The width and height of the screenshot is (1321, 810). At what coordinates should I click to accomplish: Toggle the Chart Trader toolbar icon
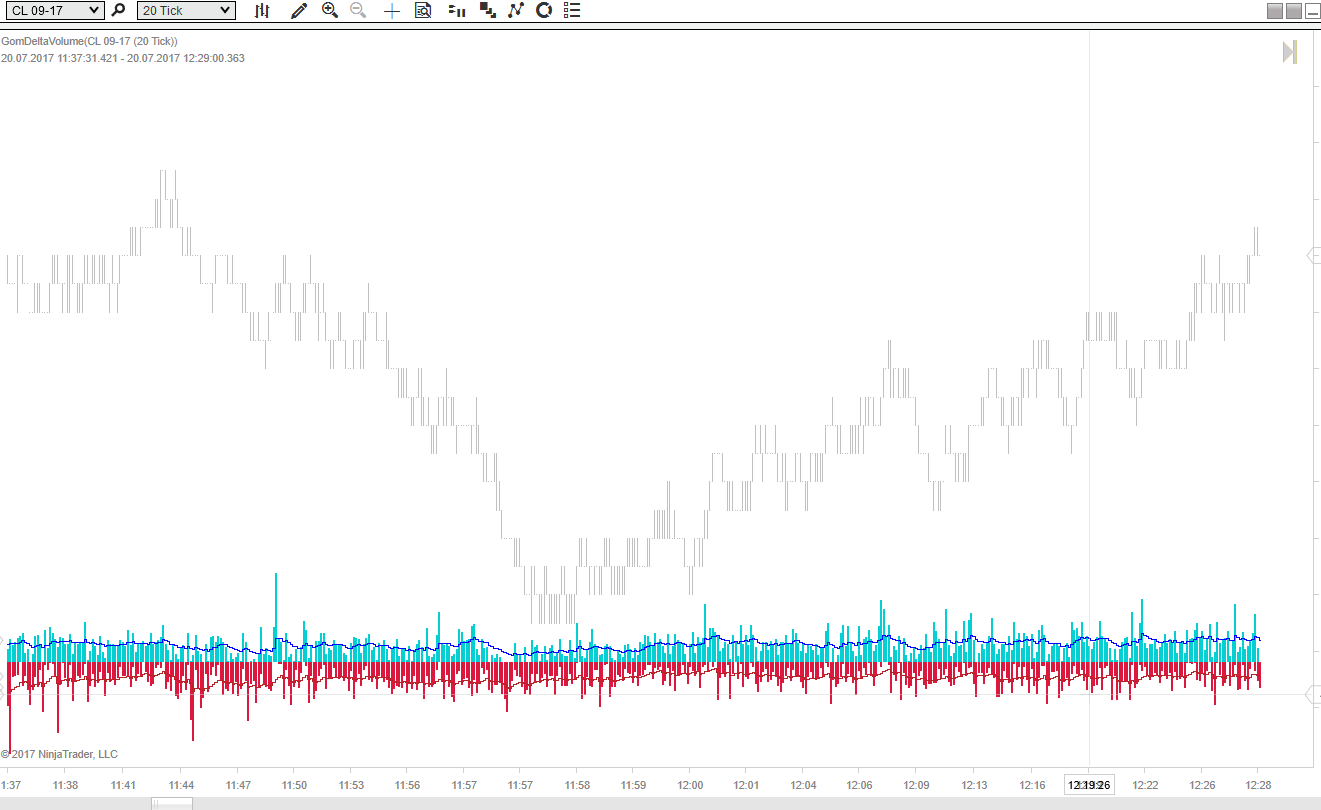click(457, 10)
